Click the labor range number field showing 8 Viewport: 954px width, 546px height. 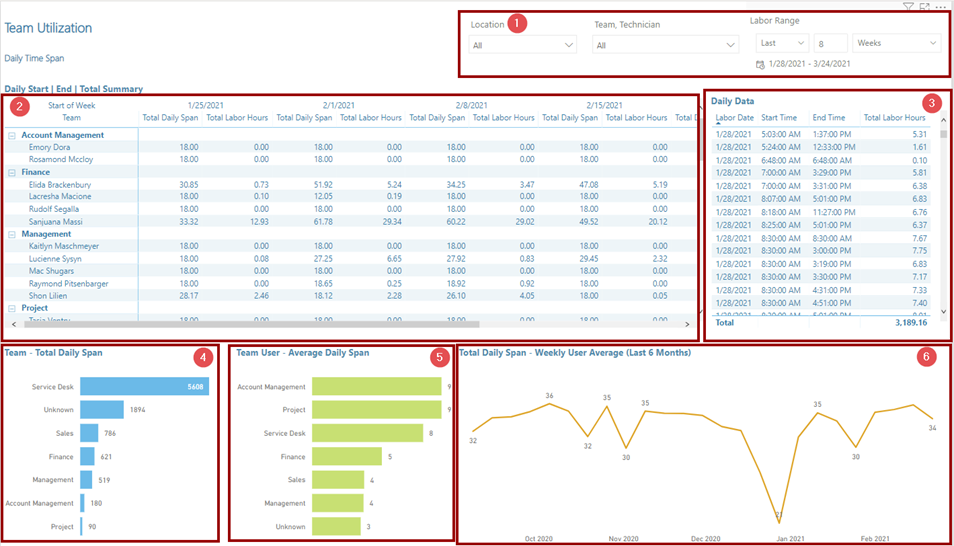(x=831, y=43)
